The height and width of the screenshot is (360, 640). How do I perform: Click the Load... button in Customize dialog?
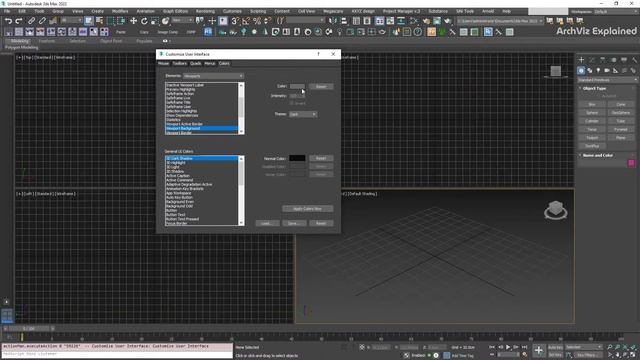(267, 223)
